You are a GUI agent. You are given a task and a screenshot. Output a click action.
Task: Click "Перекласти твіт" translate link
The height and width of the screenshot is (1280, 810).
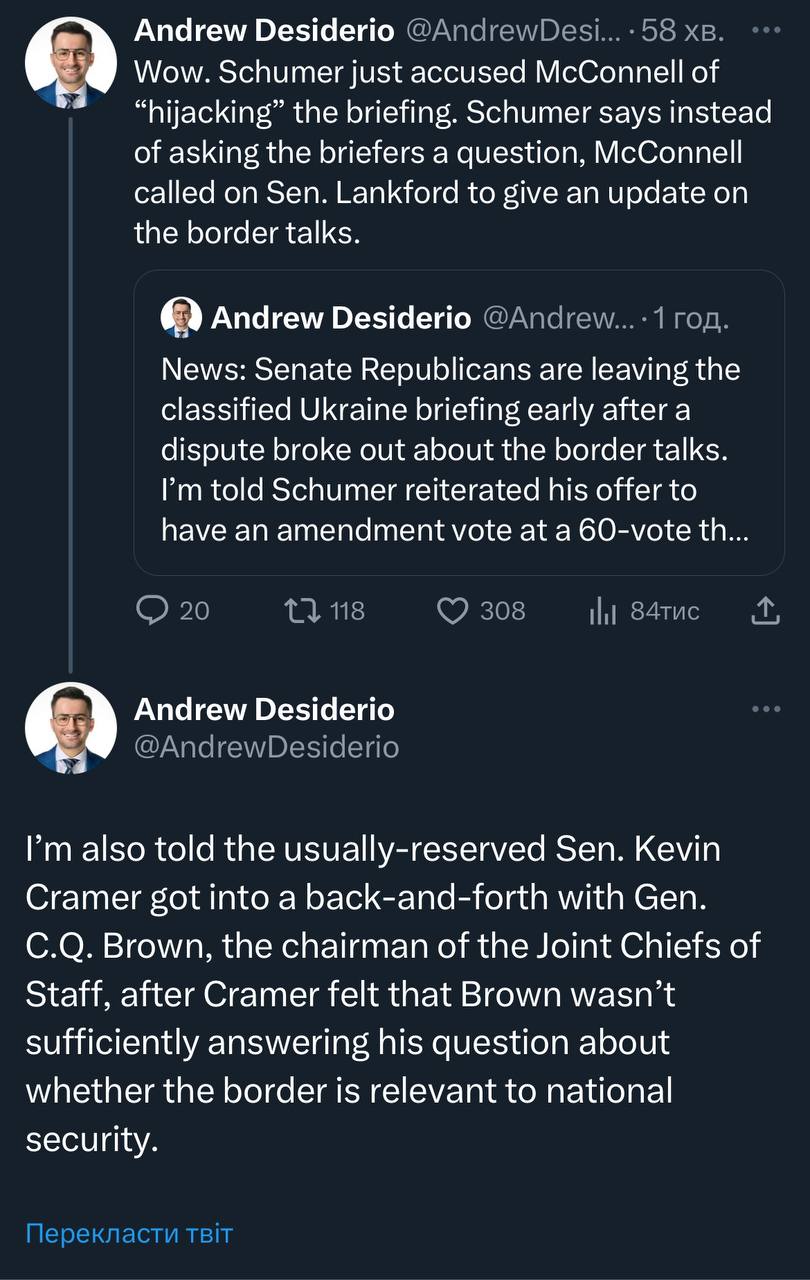(x=128, y=1232)
